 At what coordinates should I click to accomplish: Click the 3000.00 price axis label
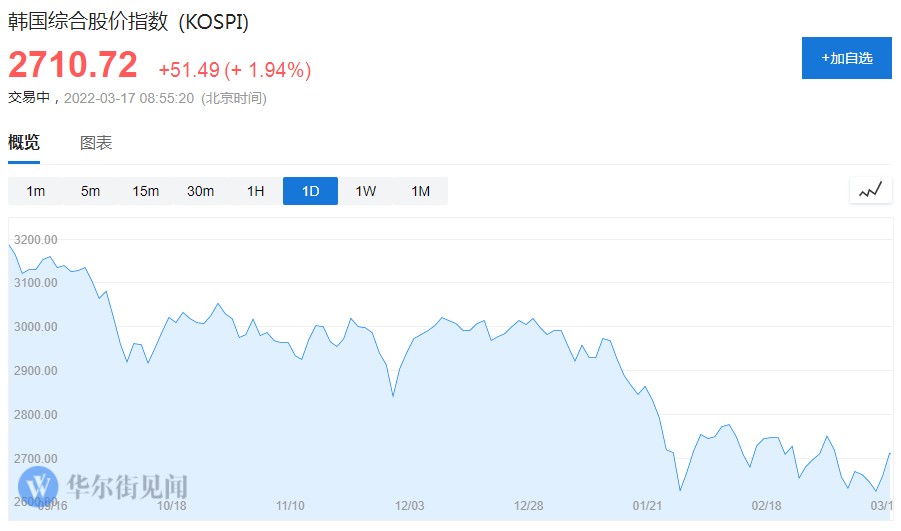click(37, 327)
